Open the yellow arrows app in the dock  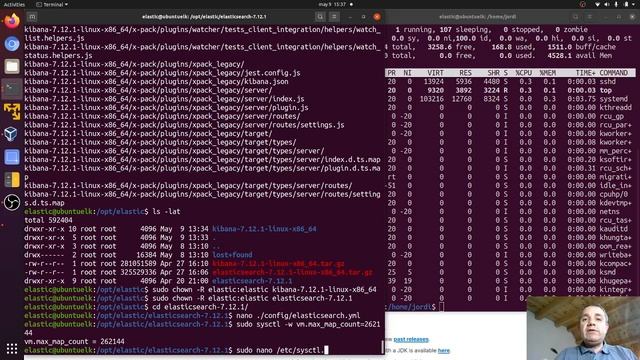pos(12,111)
